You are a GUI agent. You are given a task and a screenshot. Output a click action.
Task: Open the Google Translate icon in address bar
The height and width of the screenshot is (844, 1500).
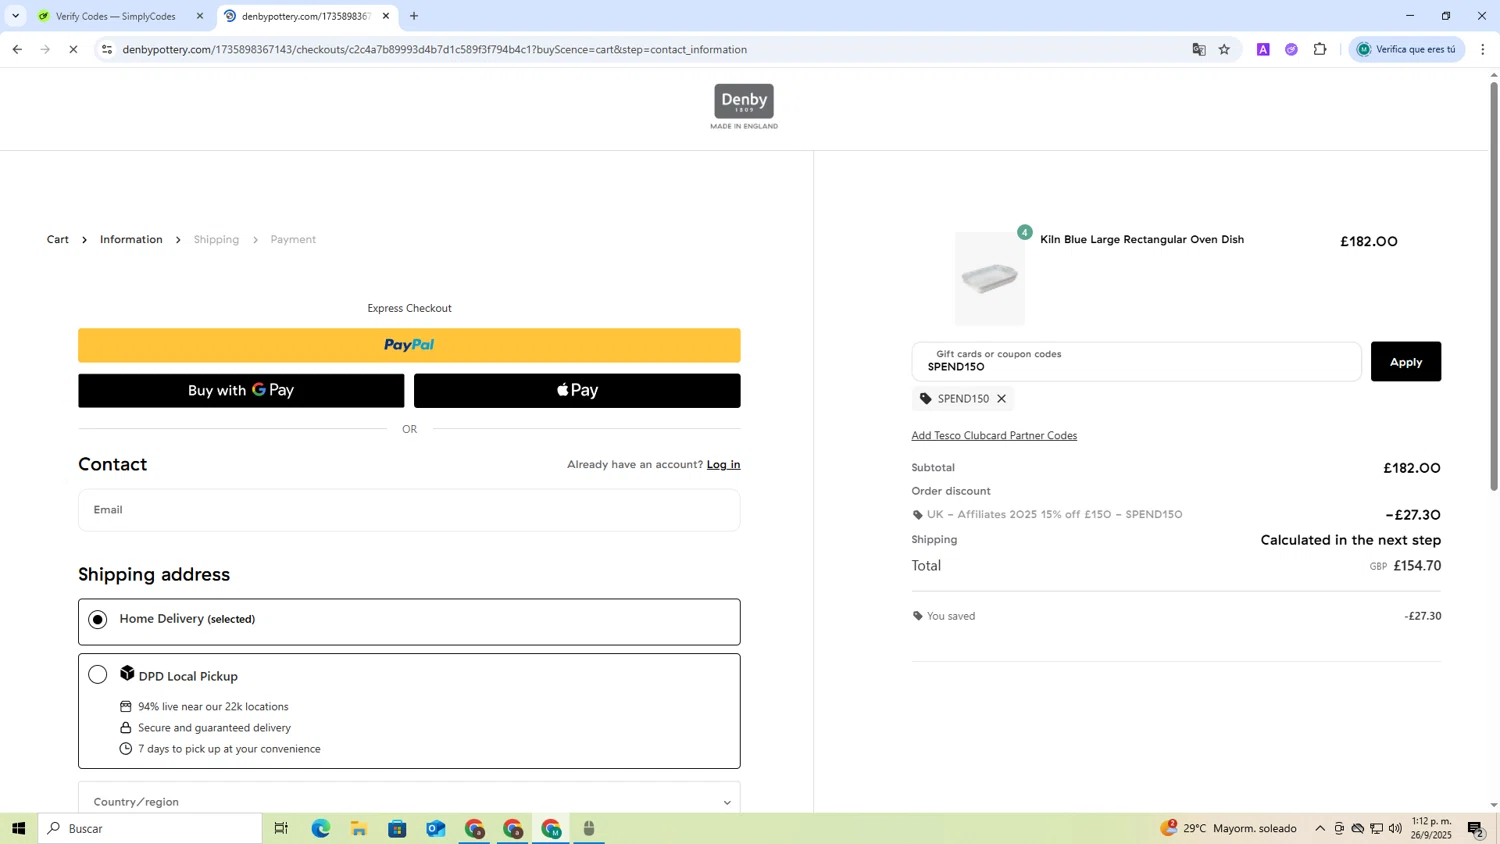point(1199,49)
